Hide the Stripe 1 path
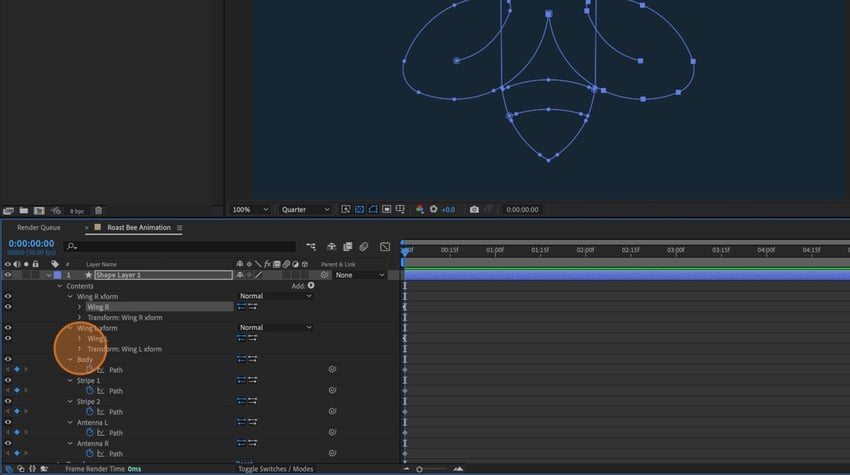850x475 pixels. click(x=8, y=380)
